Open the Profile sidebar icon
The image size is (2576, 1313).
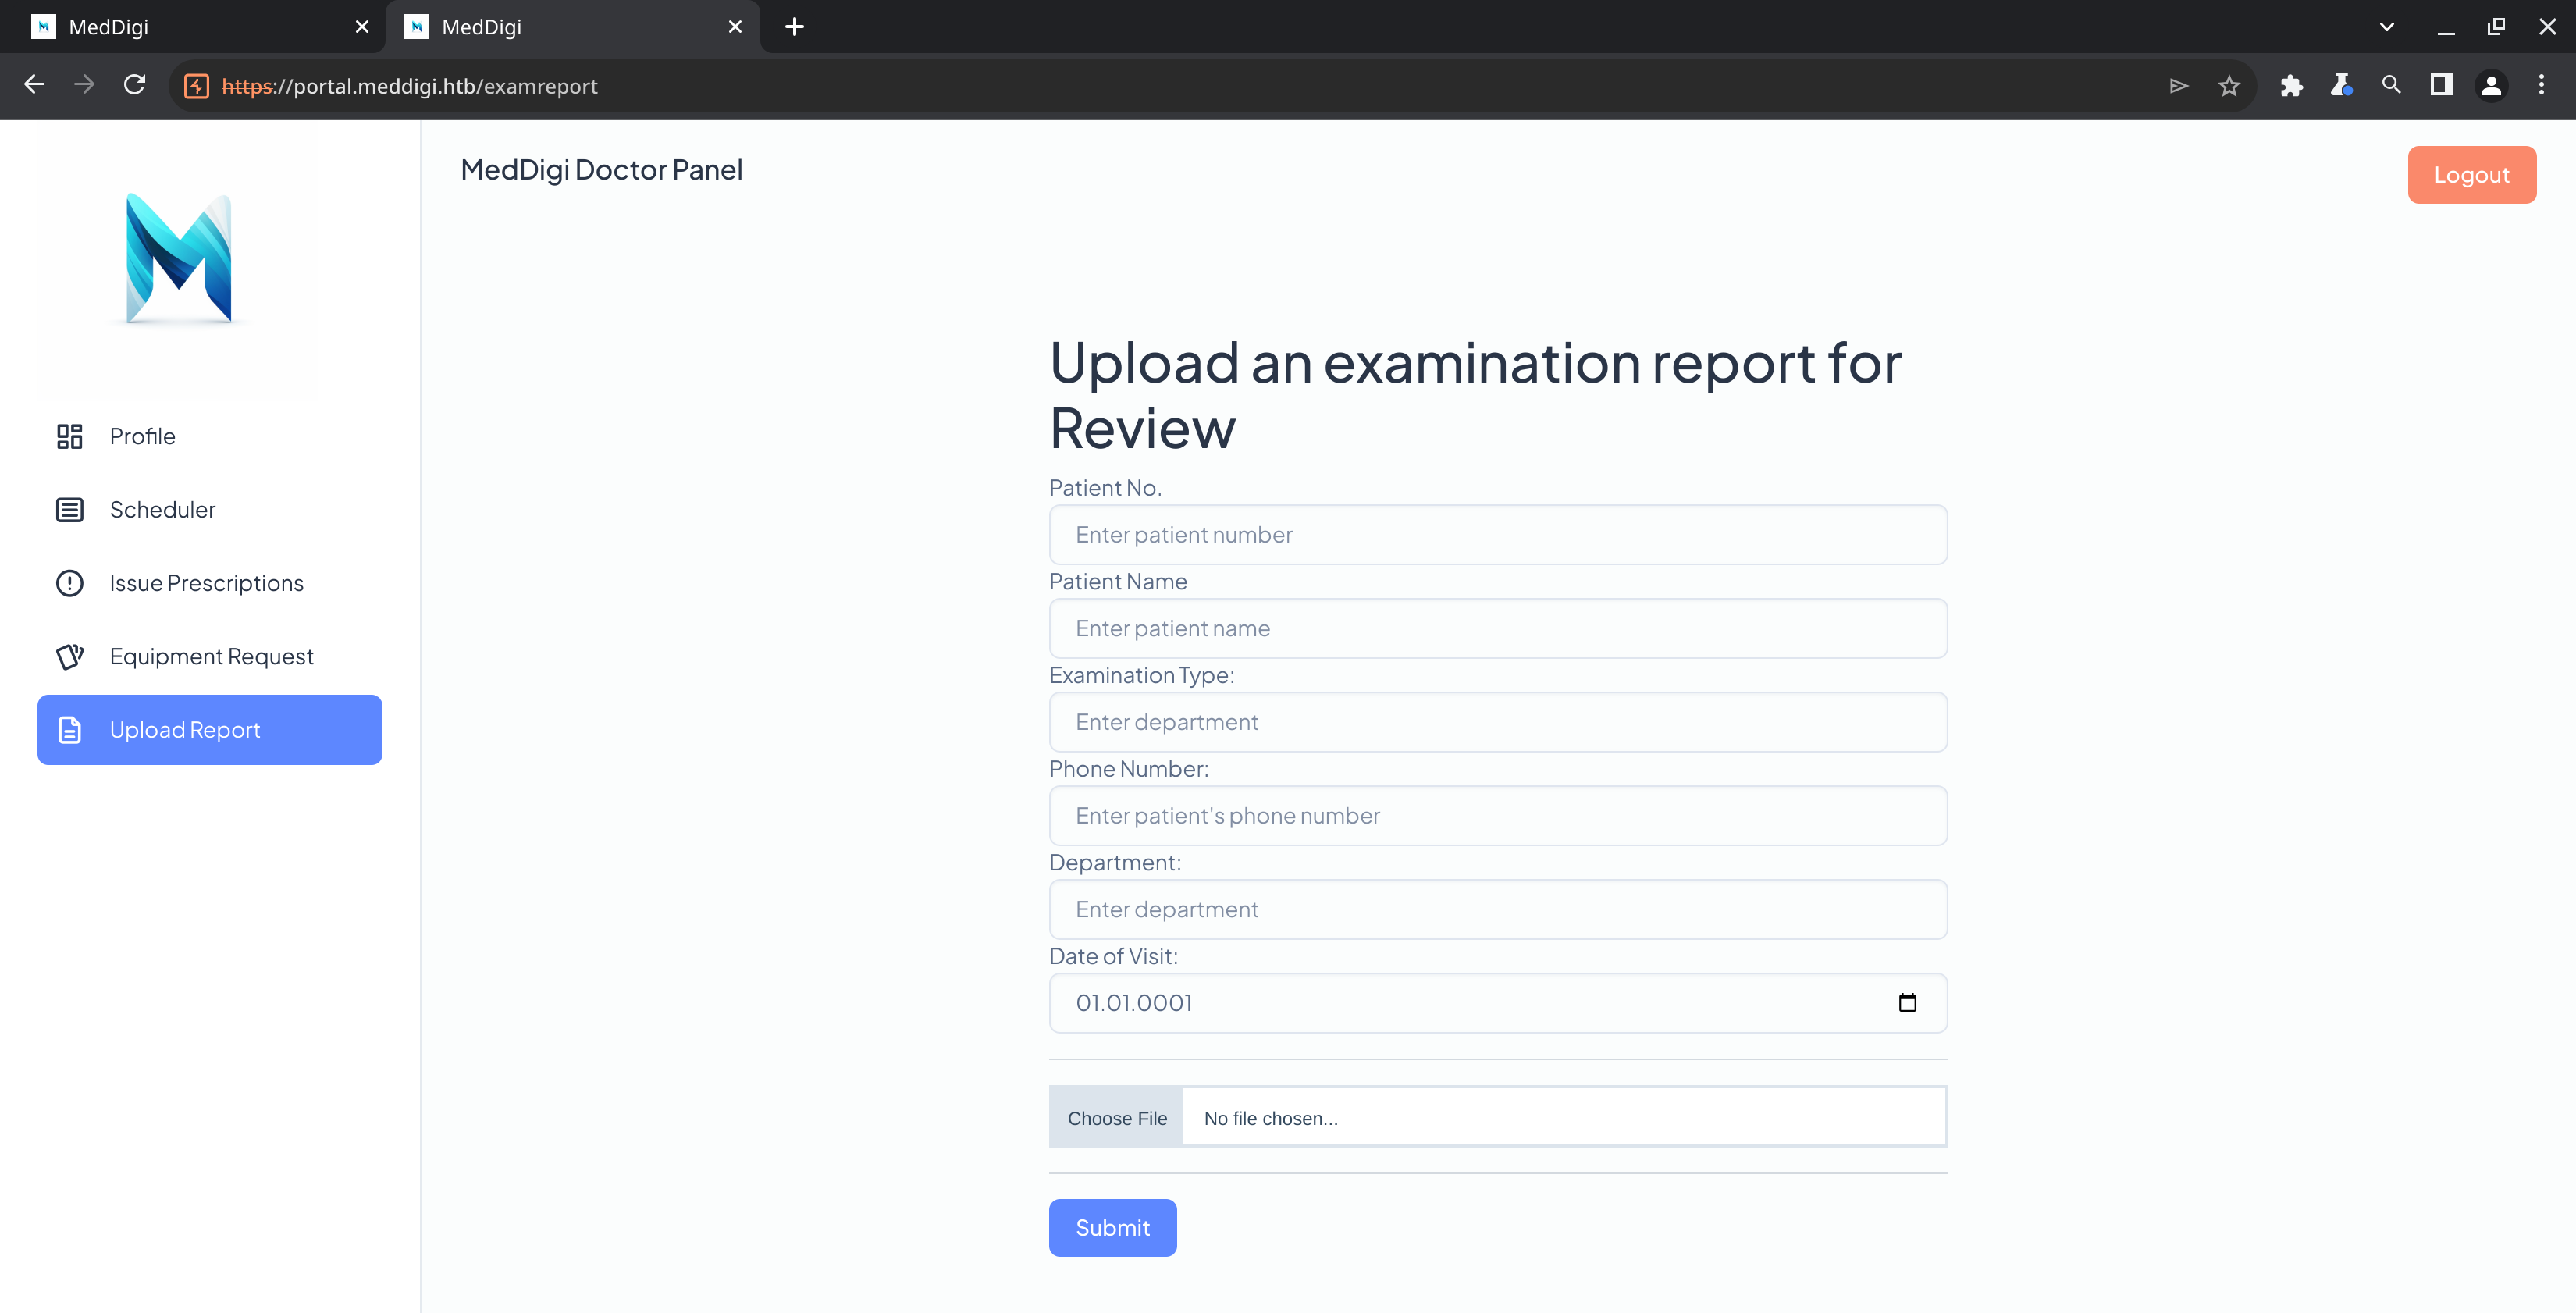(x=69, y=436)
